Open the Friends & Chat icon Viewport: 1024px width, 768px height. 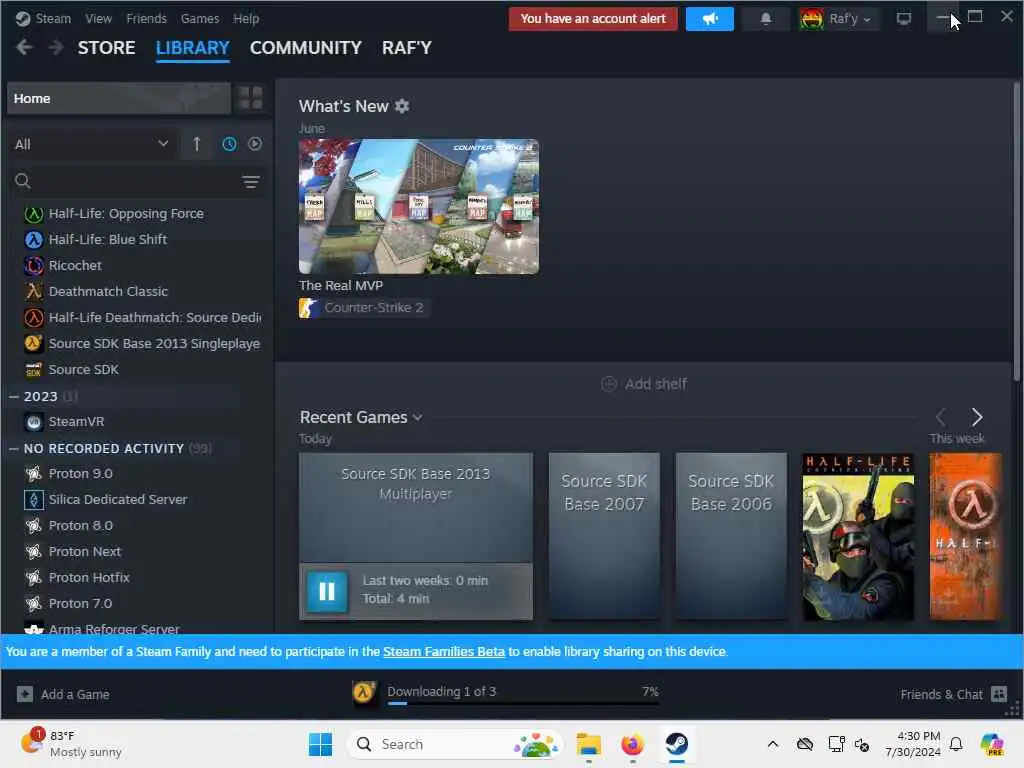pos(999,694)
